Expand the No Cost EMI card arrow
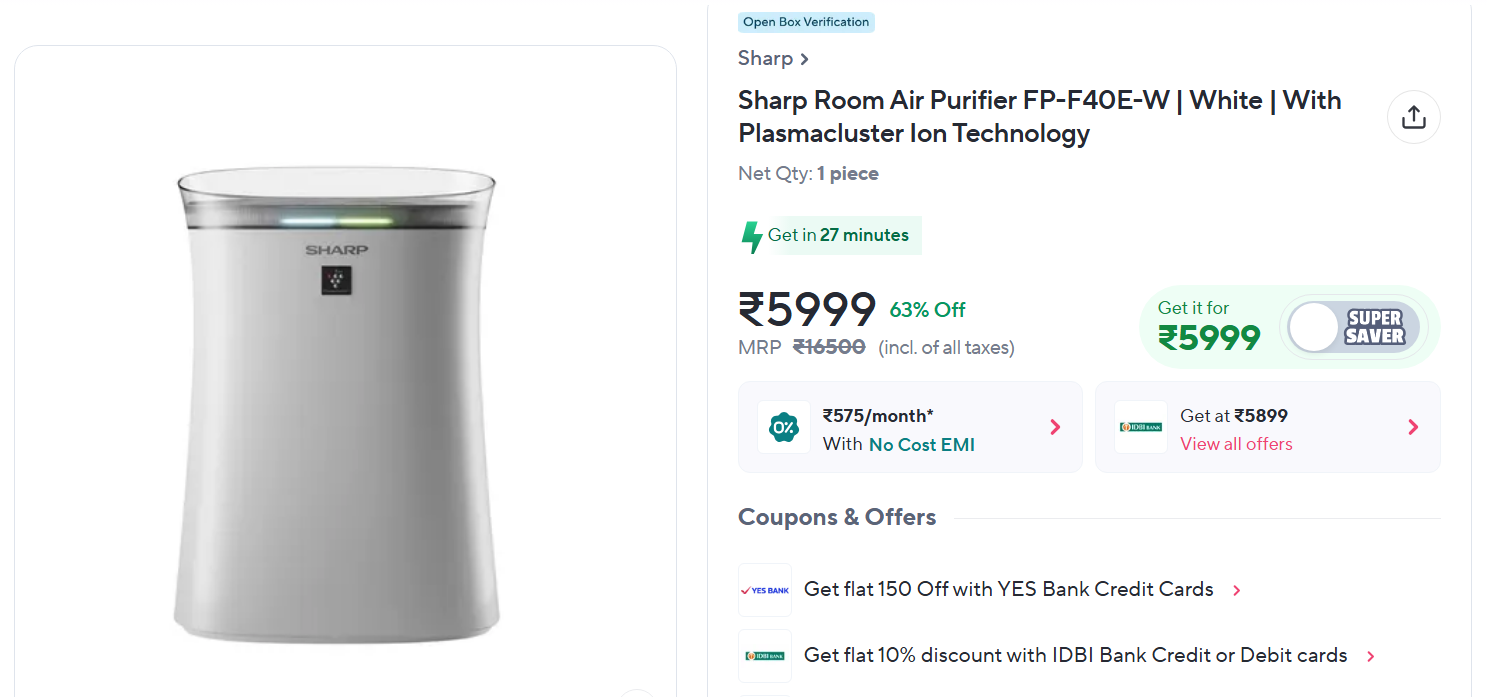The width and height of the screenshot is (1487, 697). 1055,428
